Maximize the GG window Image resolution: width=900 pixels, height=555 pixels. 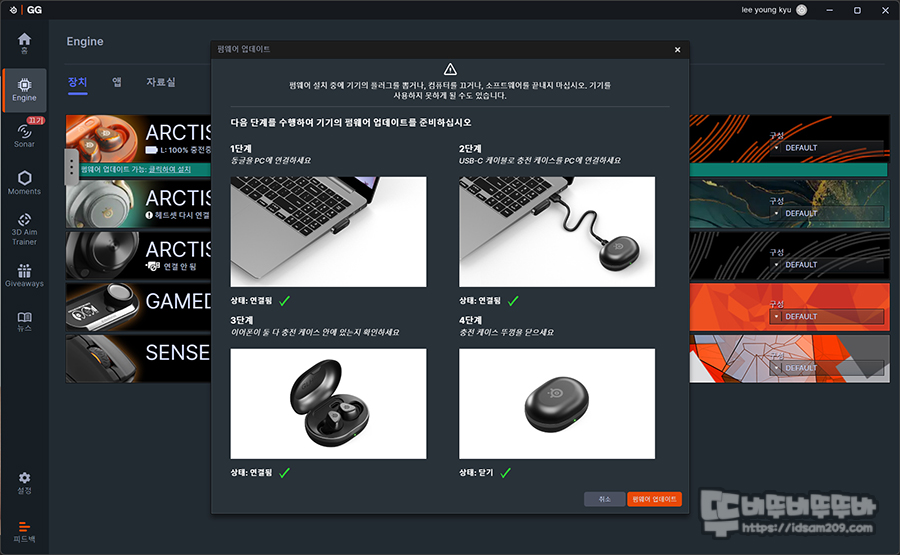coord(857,10)
